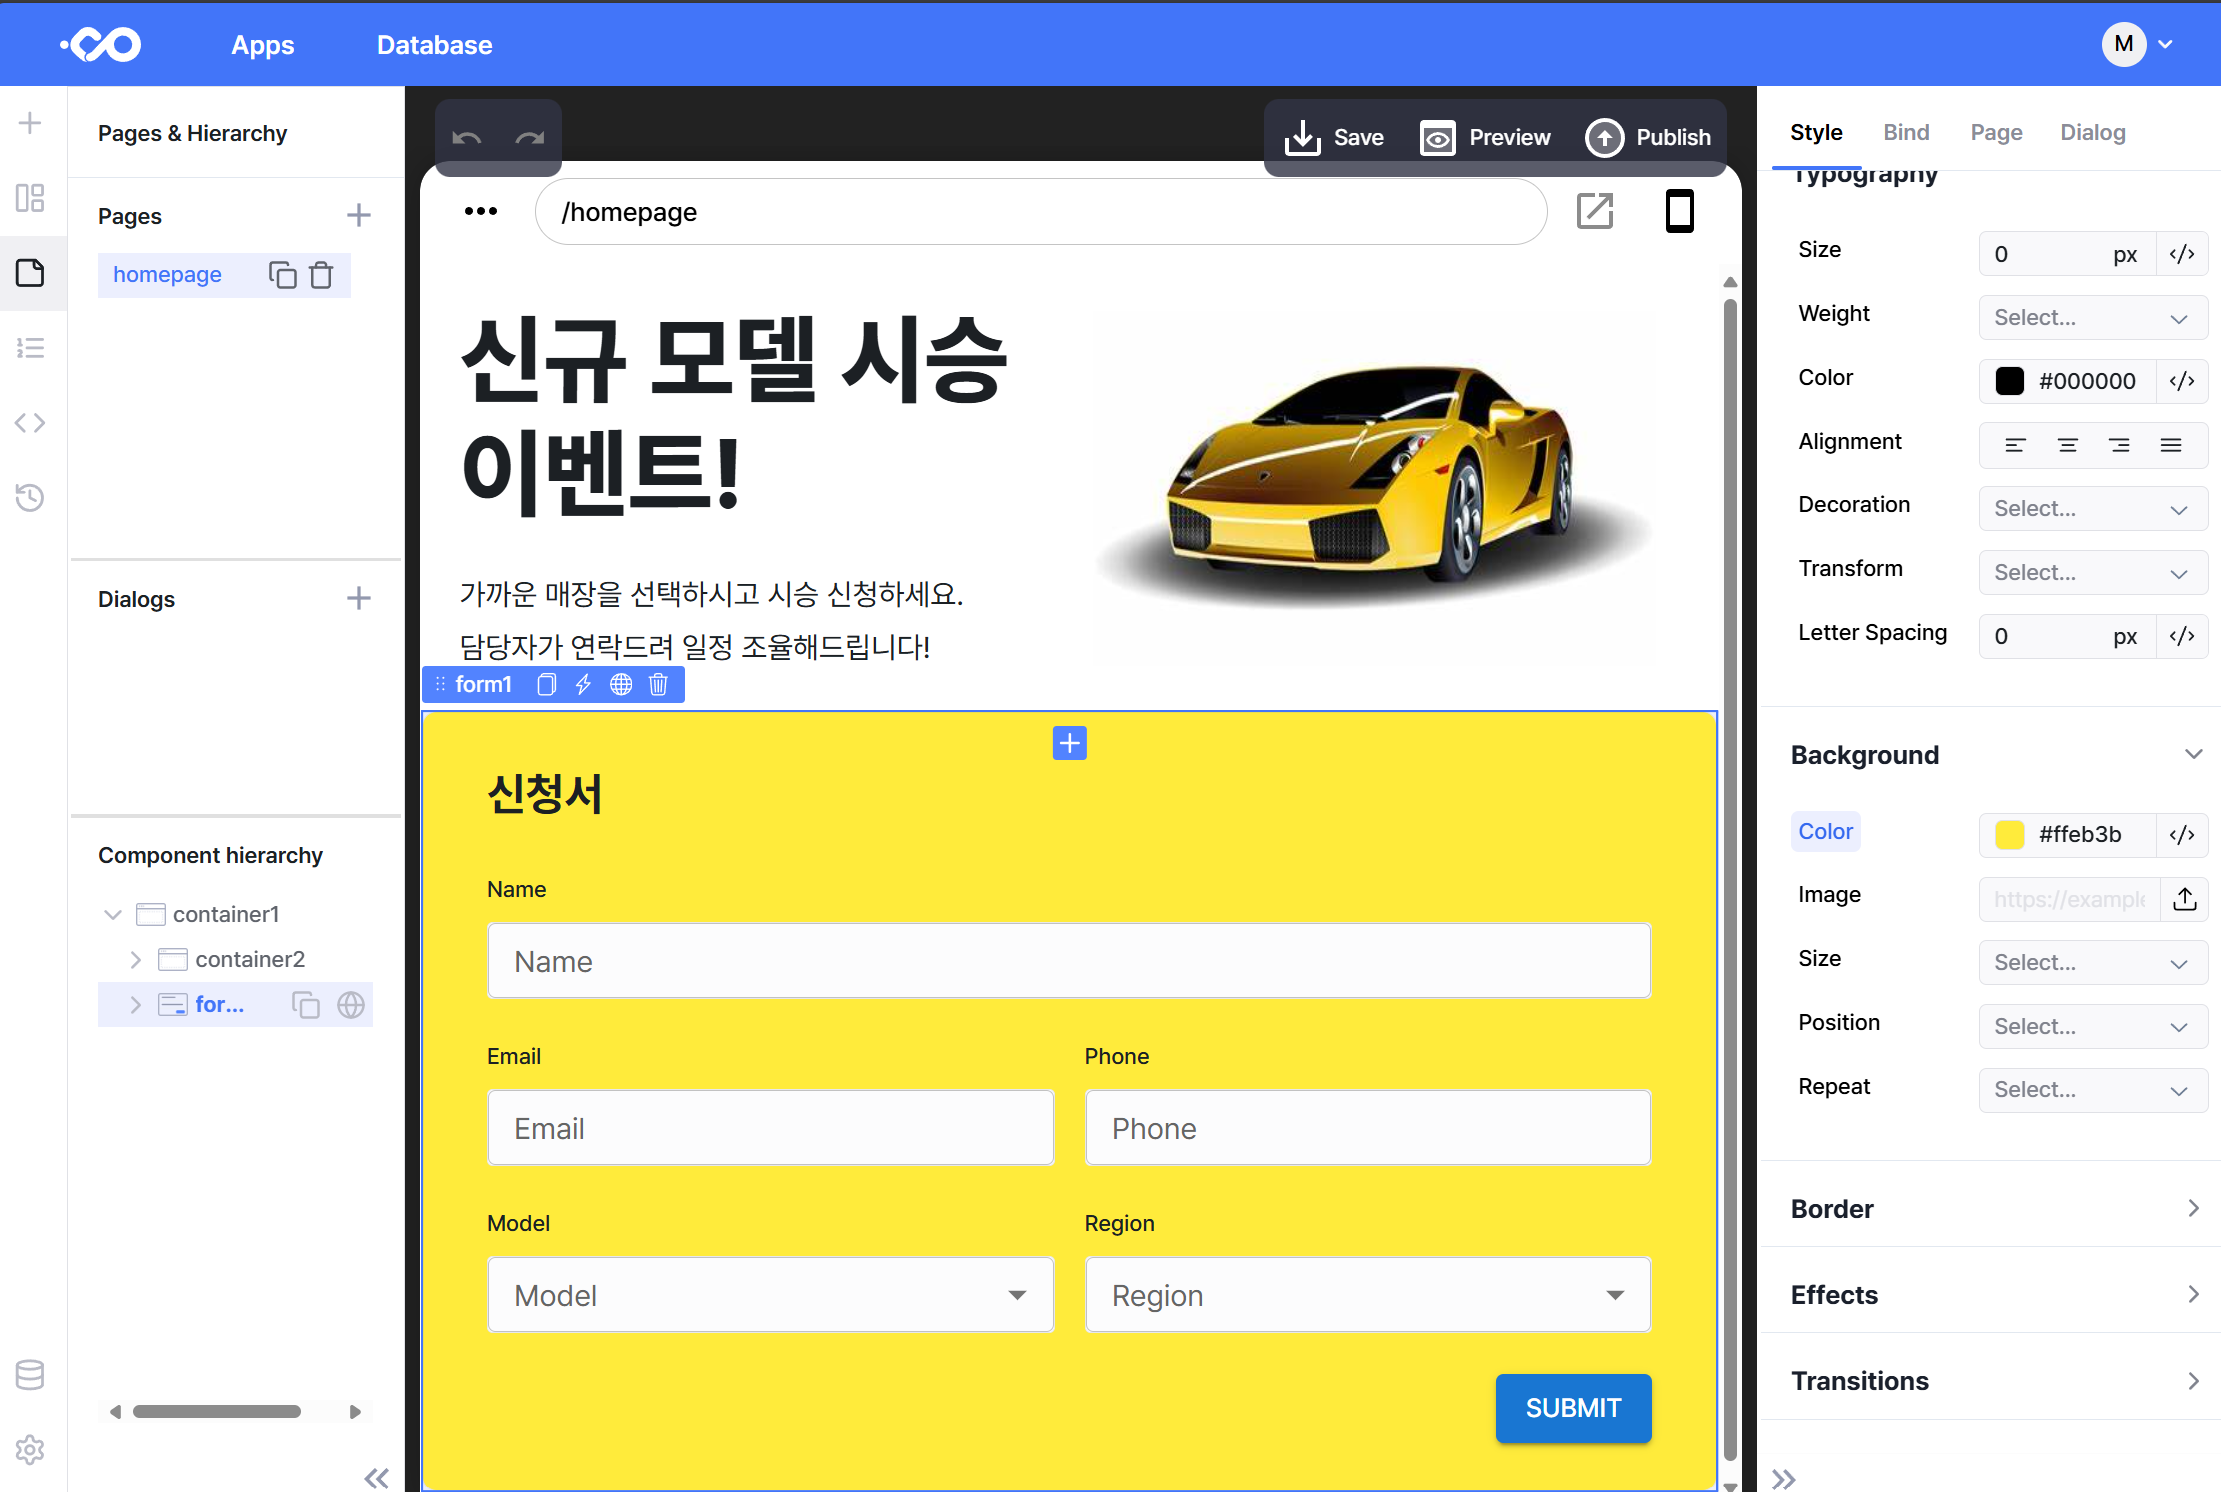Open the three-dots page menu
The height and width of the screenshot is (1492, 2221).
point(481,211)
